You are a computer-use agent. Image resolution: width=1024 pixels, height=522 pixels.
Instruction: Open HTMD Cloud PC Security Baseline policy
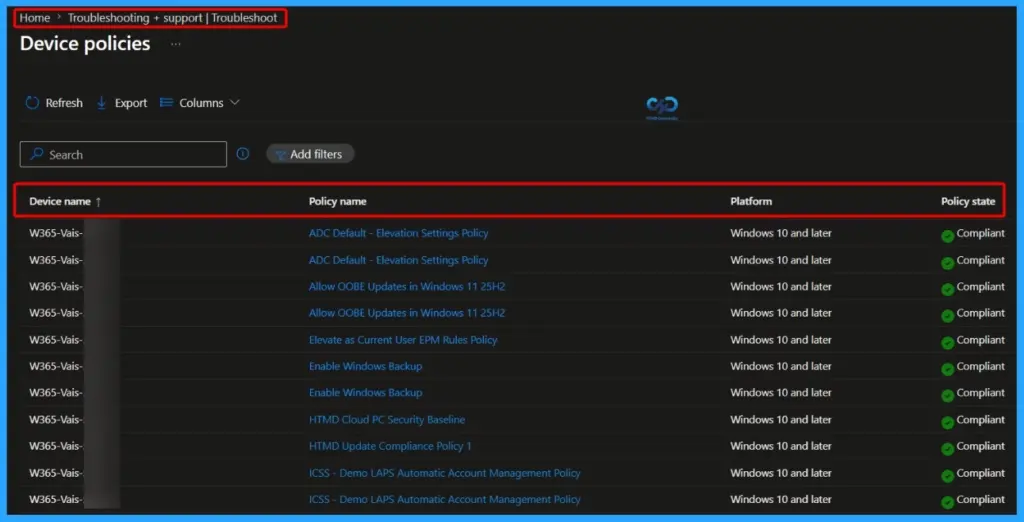[387, 419]
